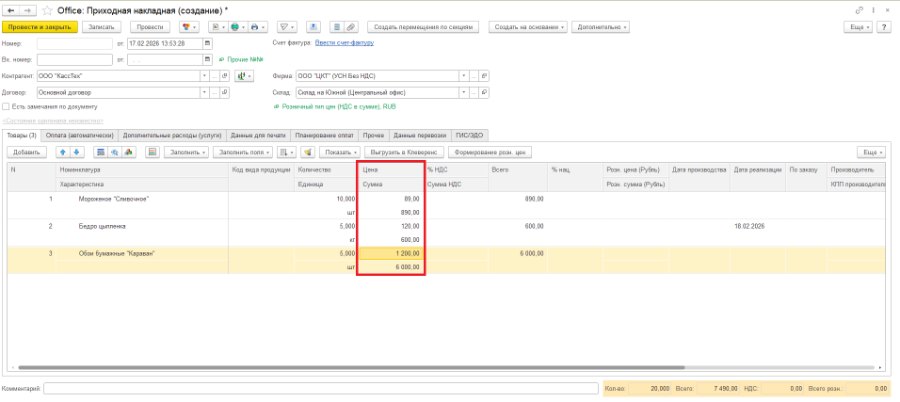Screen dimensions: 900x402
Task: Click the table grid icon in goods toolbar
Action: (101, 152)
